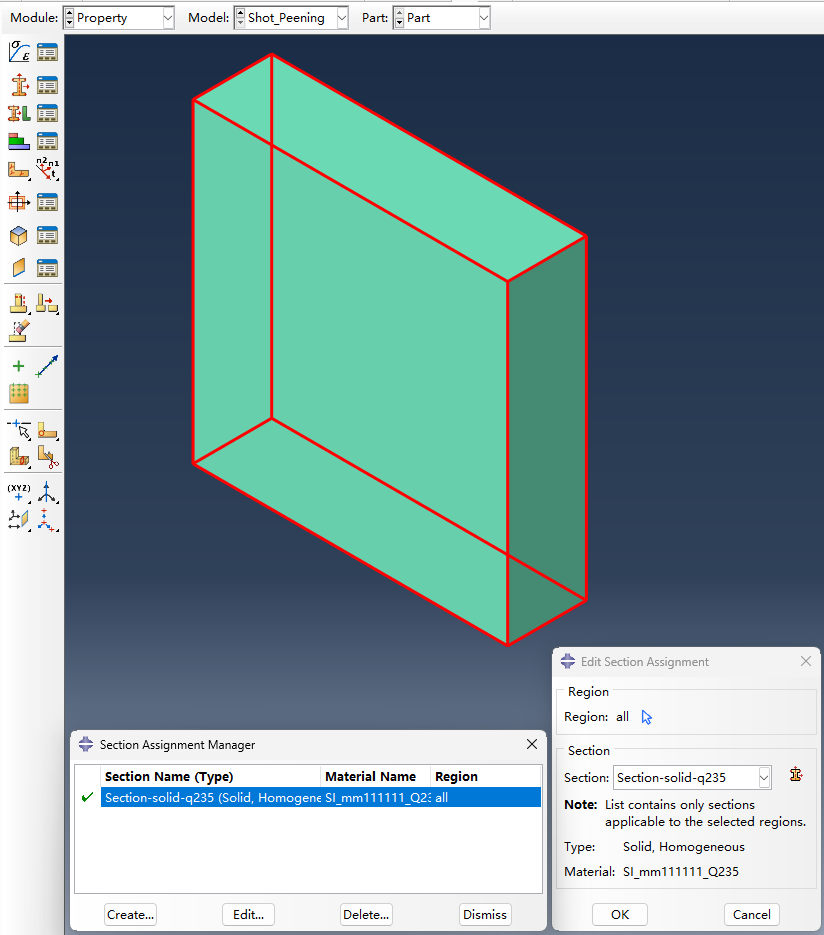Select the Create Skin cube tool
The width and height of the screenshot is (824, 935).
click(19, 236)
